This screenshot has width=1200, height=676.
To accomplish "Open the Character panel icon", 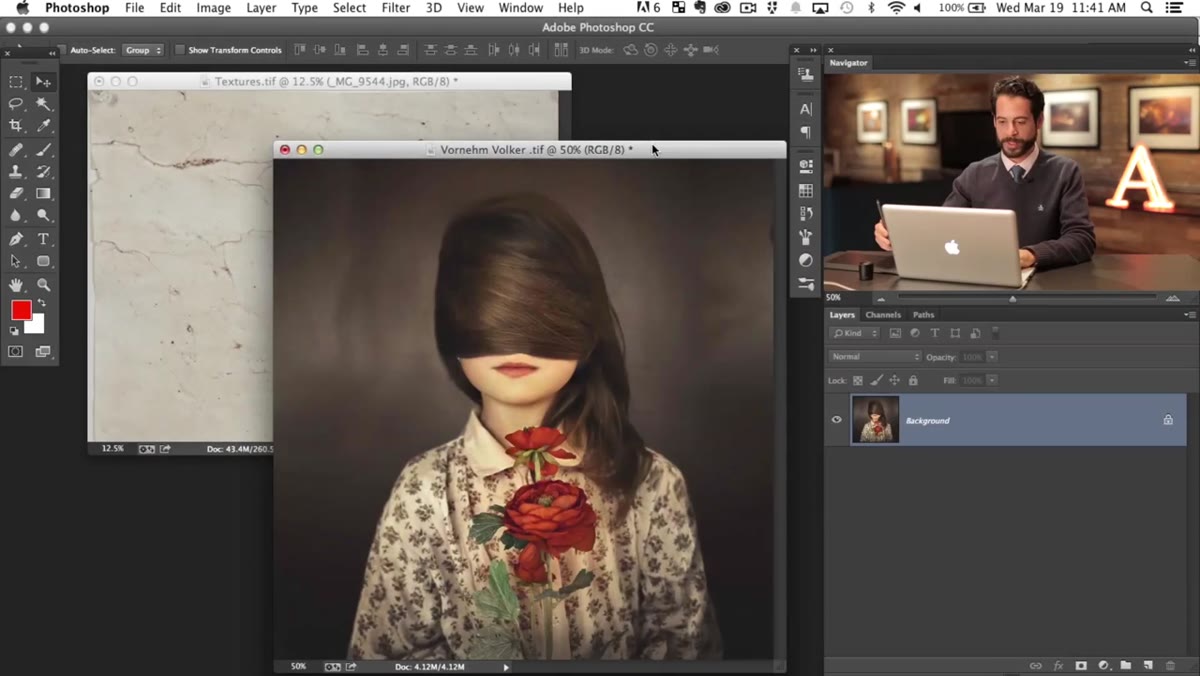I will click(806, 109).
